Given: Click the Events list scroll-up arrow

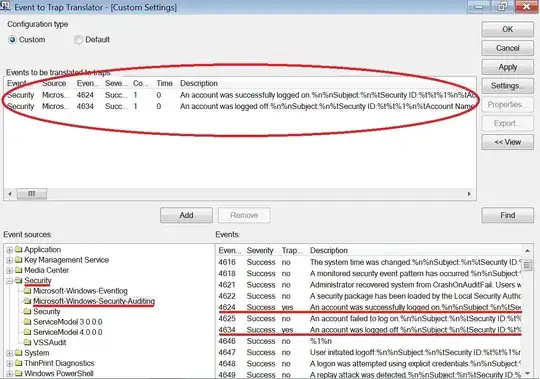Looking at the screenshot, I should (527, 251).
